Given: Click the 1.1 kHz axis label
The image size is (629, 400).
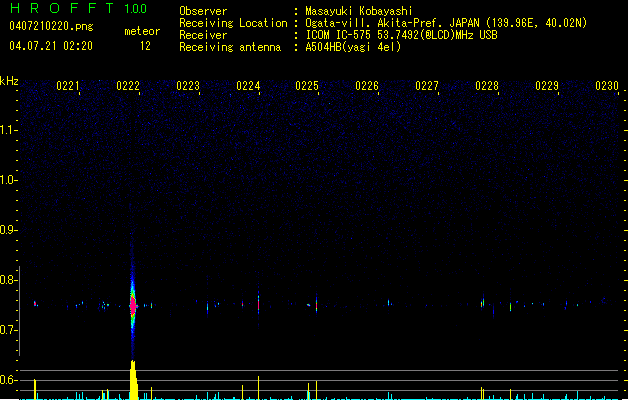Looking at the screenshot, I should click(x=8, y=130).
